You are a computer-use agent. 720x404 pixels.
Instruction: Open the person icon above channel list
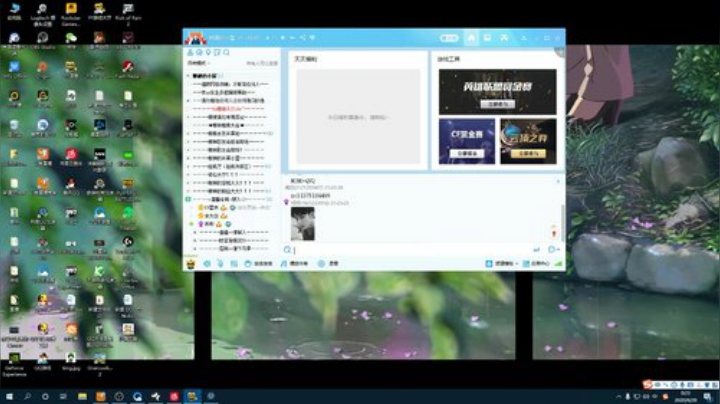pyautogui.click(x=190, y=52)
